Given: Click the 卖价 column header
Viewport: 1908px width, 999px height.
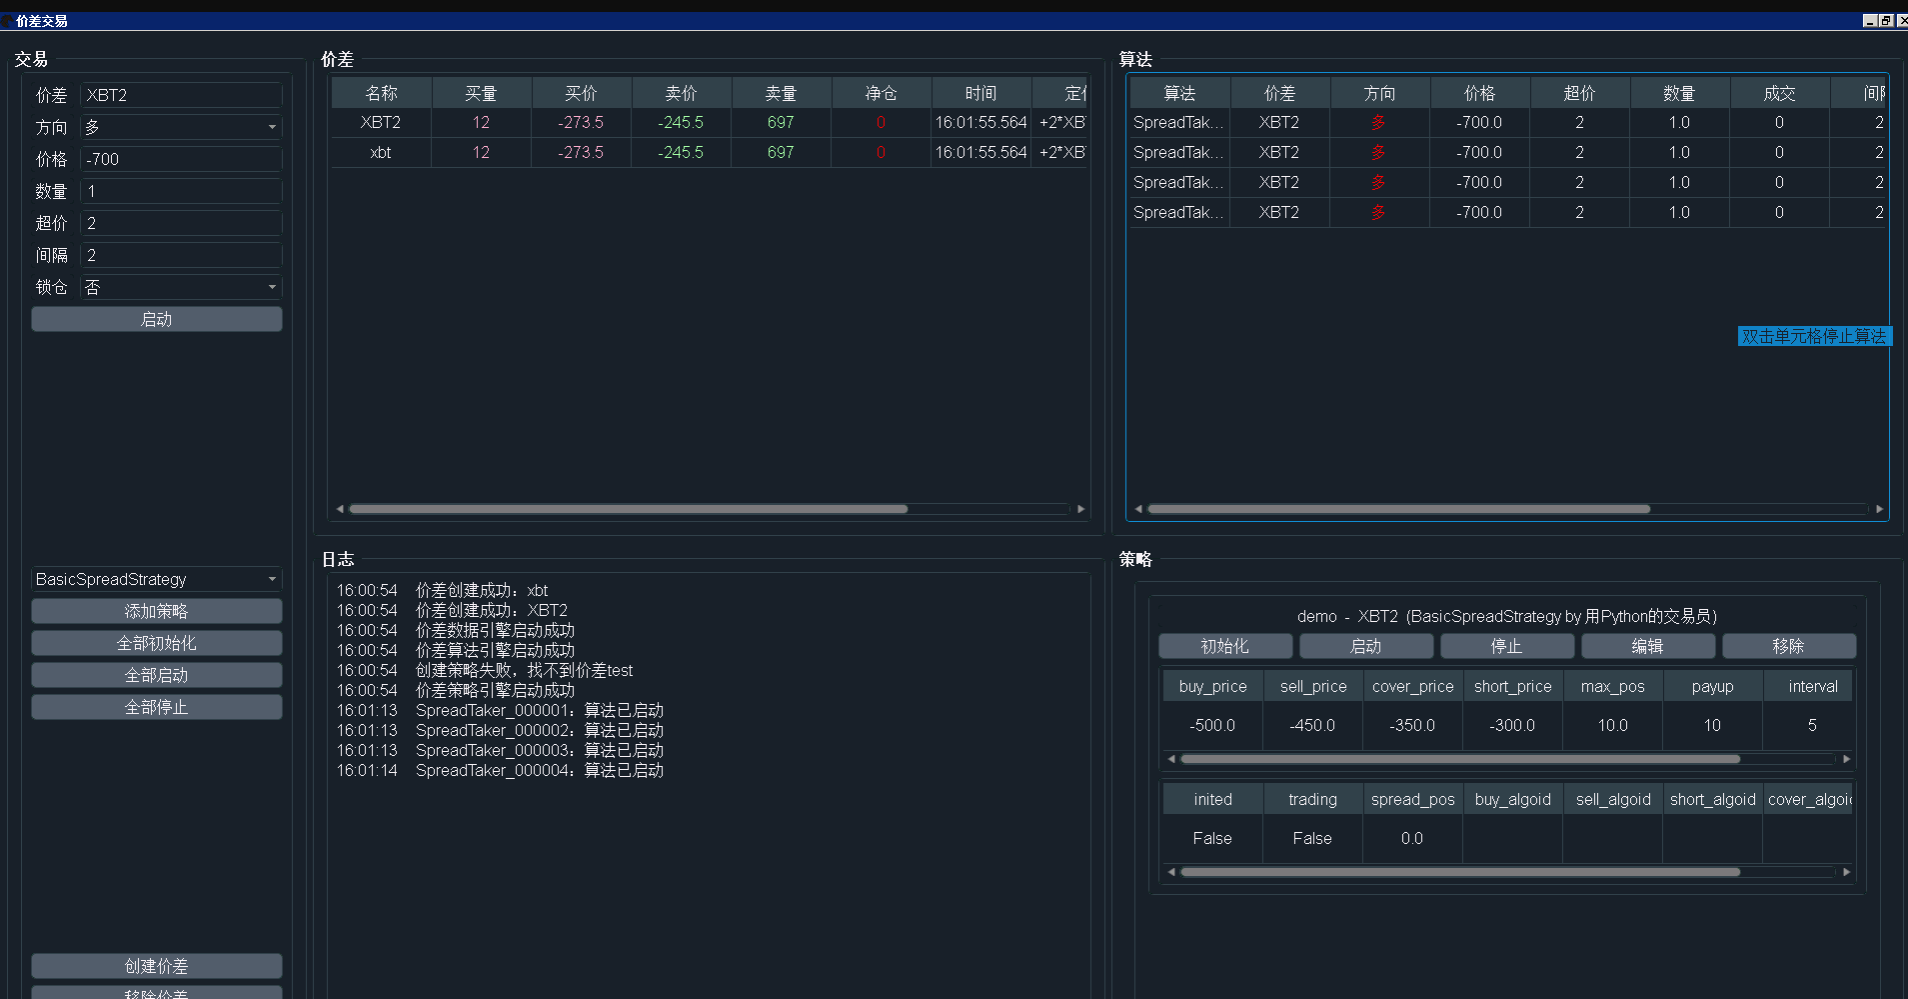Looking at the screenshot, I should pyautogui.click(x=681, y=93).
